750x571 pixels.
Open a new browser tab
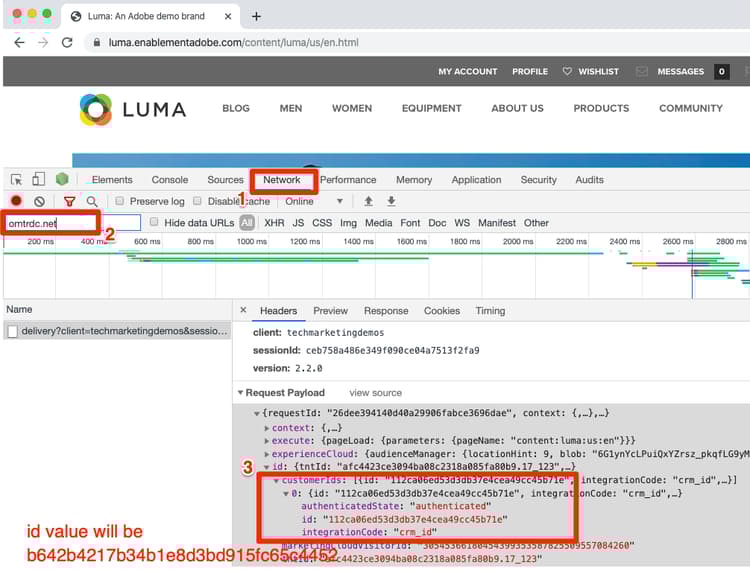[256, 16]
